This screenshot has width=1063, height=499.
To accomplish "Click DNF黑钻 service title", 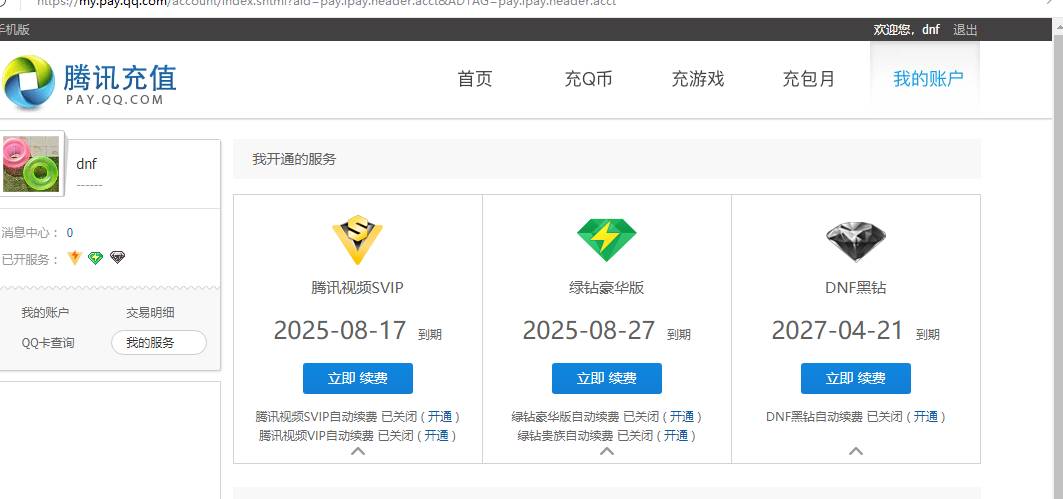I will point(856,287).
